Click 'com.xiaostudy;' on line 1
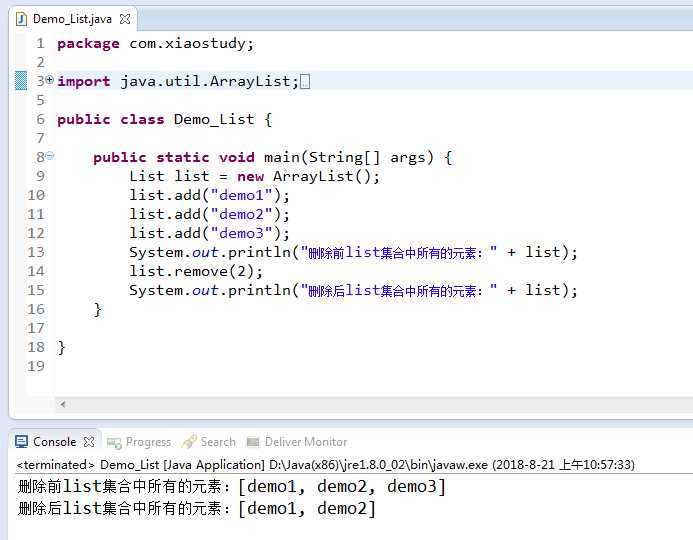The height and width of the screenshot is (540, 693). pos(191,44)
